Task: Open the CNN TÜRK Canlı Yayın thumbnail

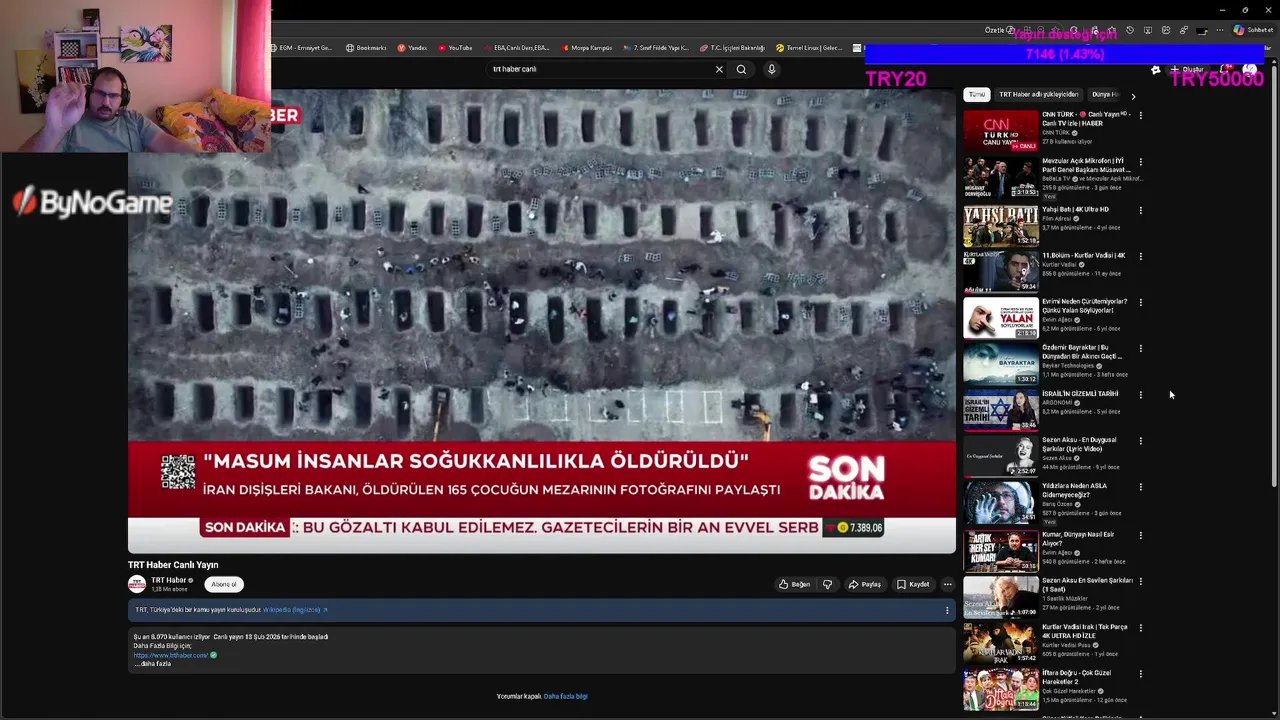Action: coord(1001,130)
